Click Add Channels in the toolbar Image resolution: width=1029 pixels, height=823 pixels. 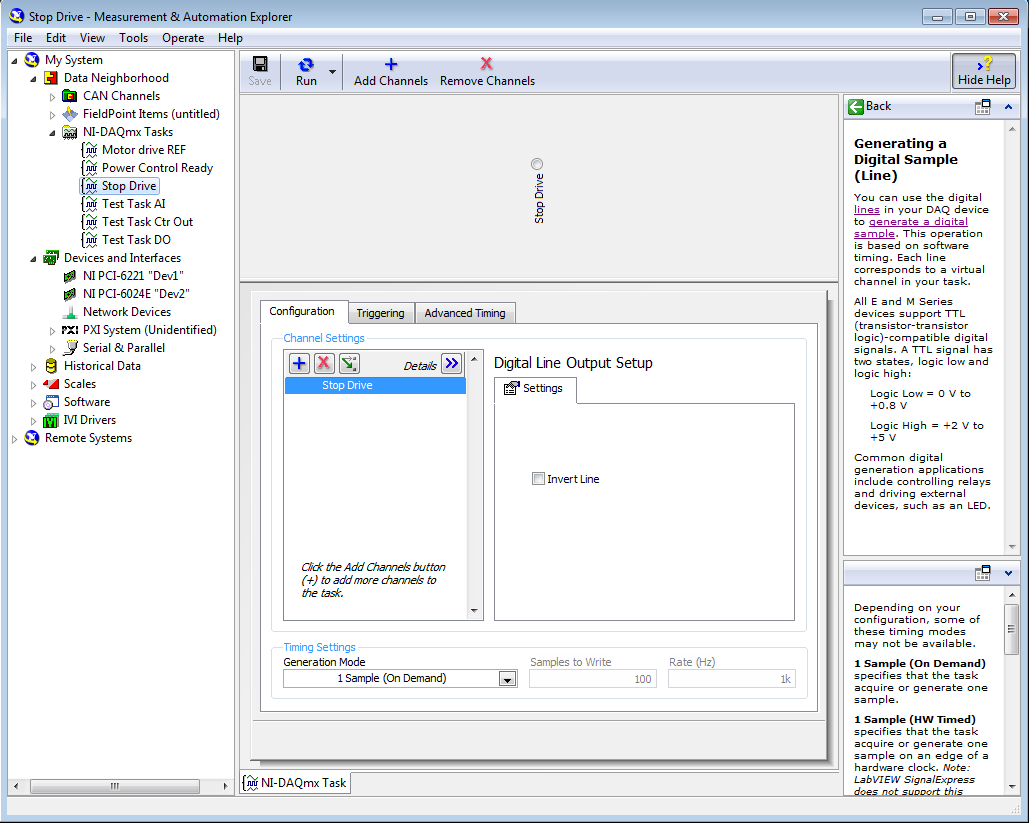click(390, 72)
